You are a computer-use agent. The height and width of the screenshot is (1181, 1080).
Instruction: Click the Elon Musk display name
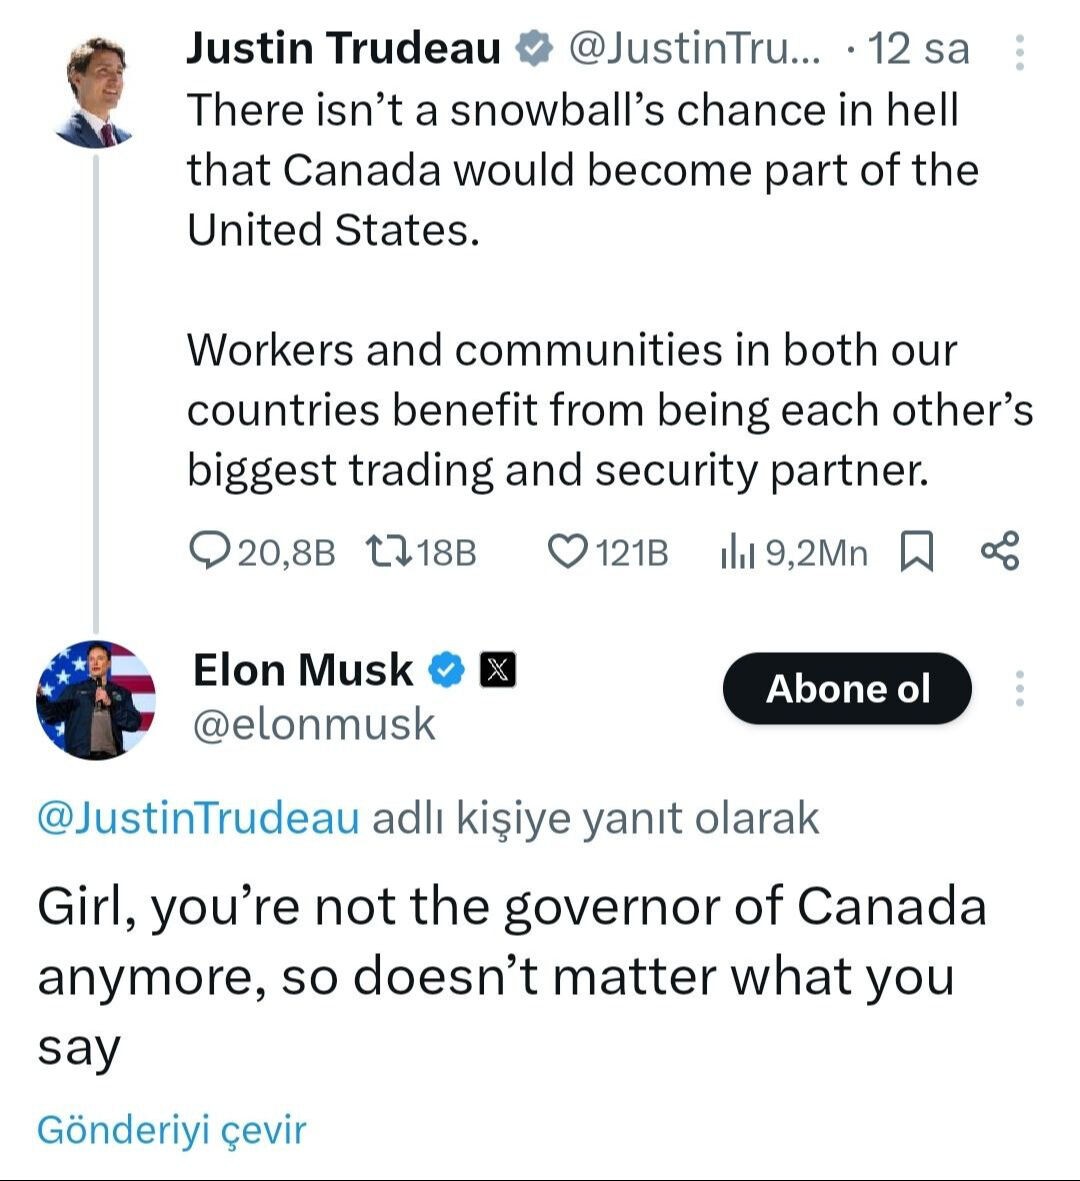pyautogui.click(x=302, y=670)
